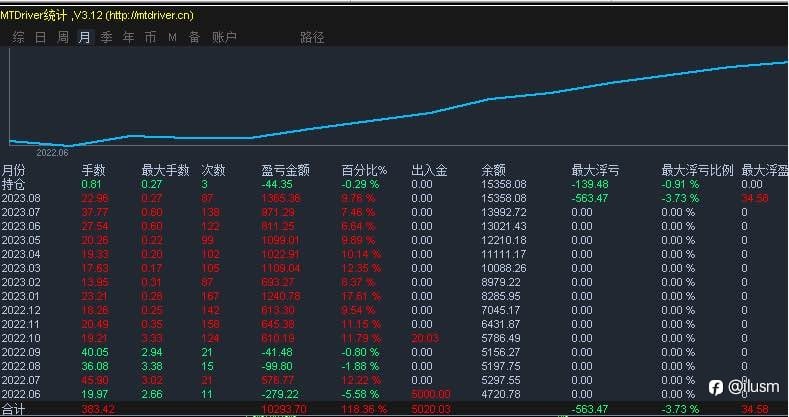Viewport: 789px width, 417px height.
Task: Select the 合计 total row label
Action: click(x=13, y=408)
